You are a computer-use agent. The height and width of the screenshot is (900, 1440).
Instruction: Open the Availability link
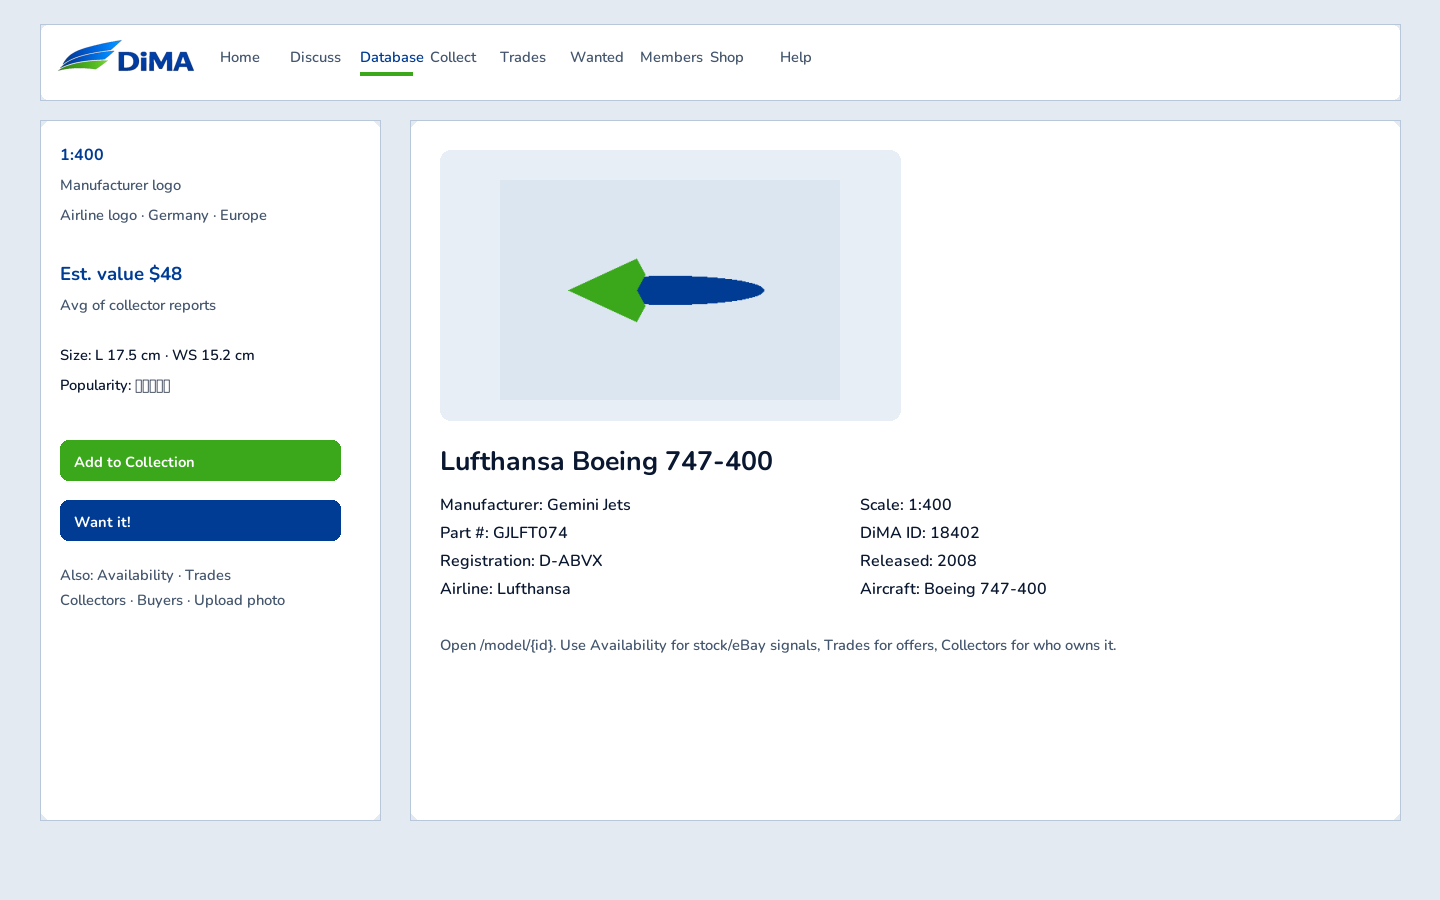click(135, 575)
